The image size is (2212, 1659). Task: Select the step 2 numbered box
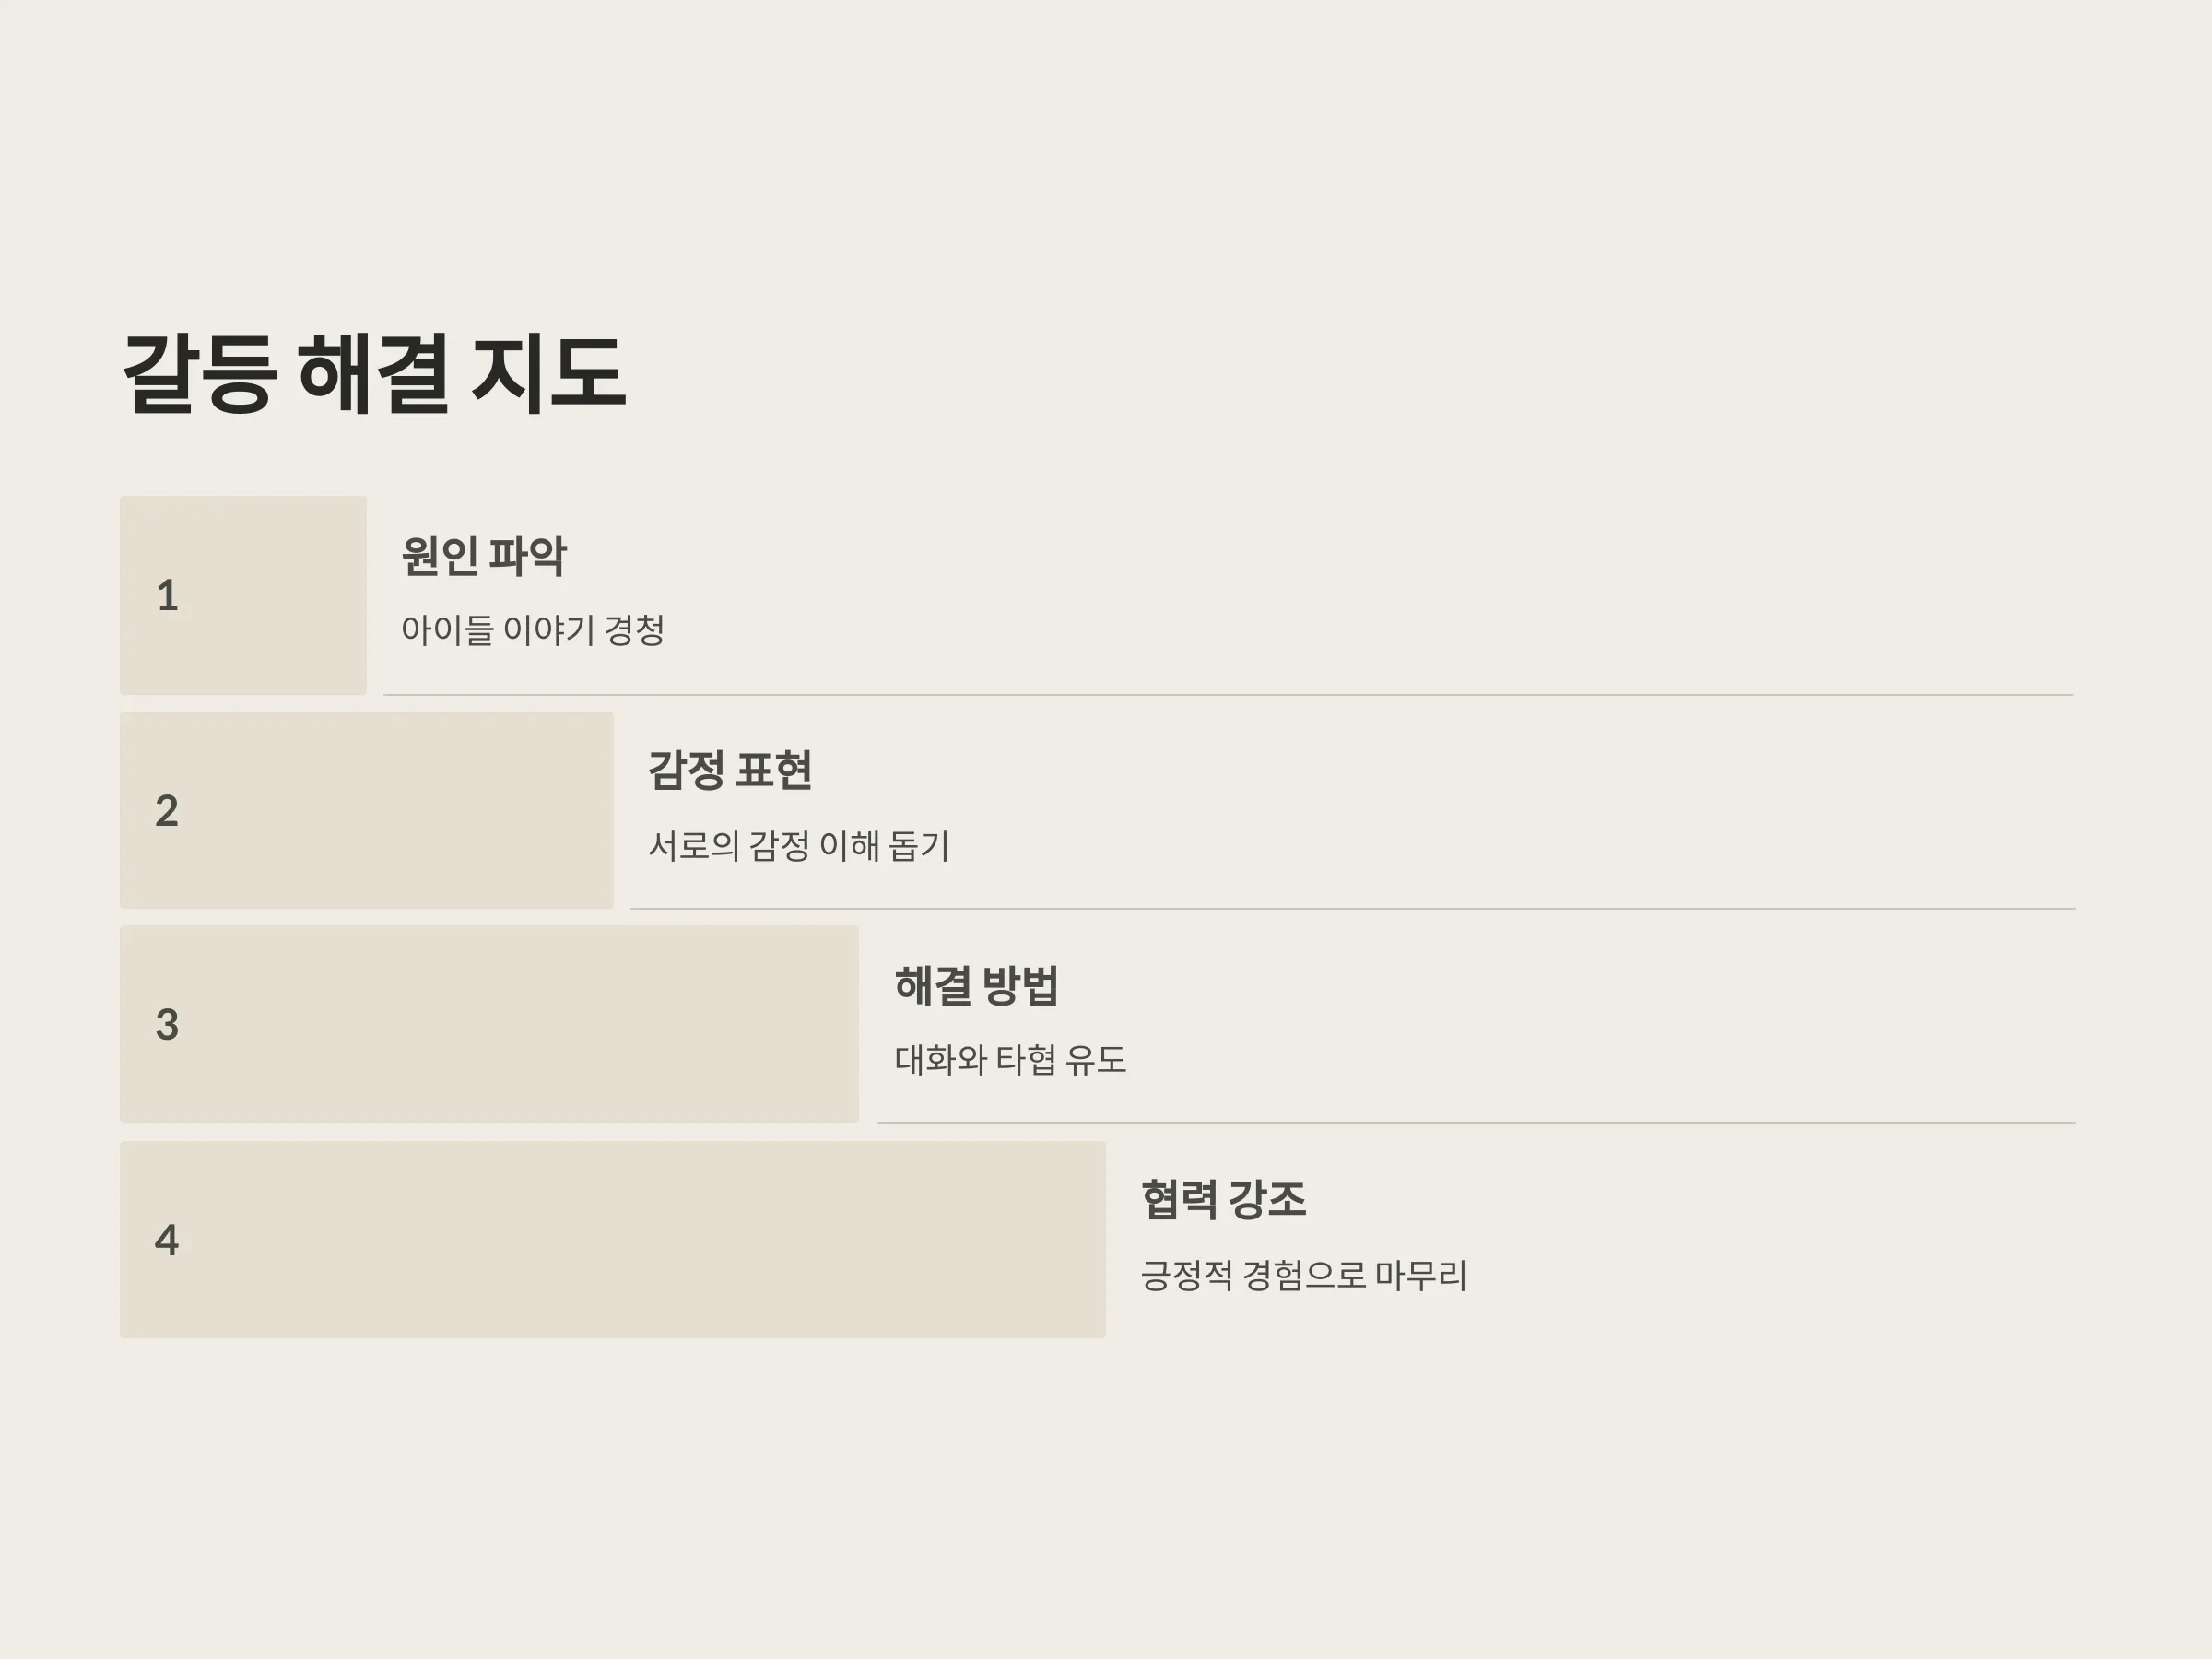pos(366,810)
